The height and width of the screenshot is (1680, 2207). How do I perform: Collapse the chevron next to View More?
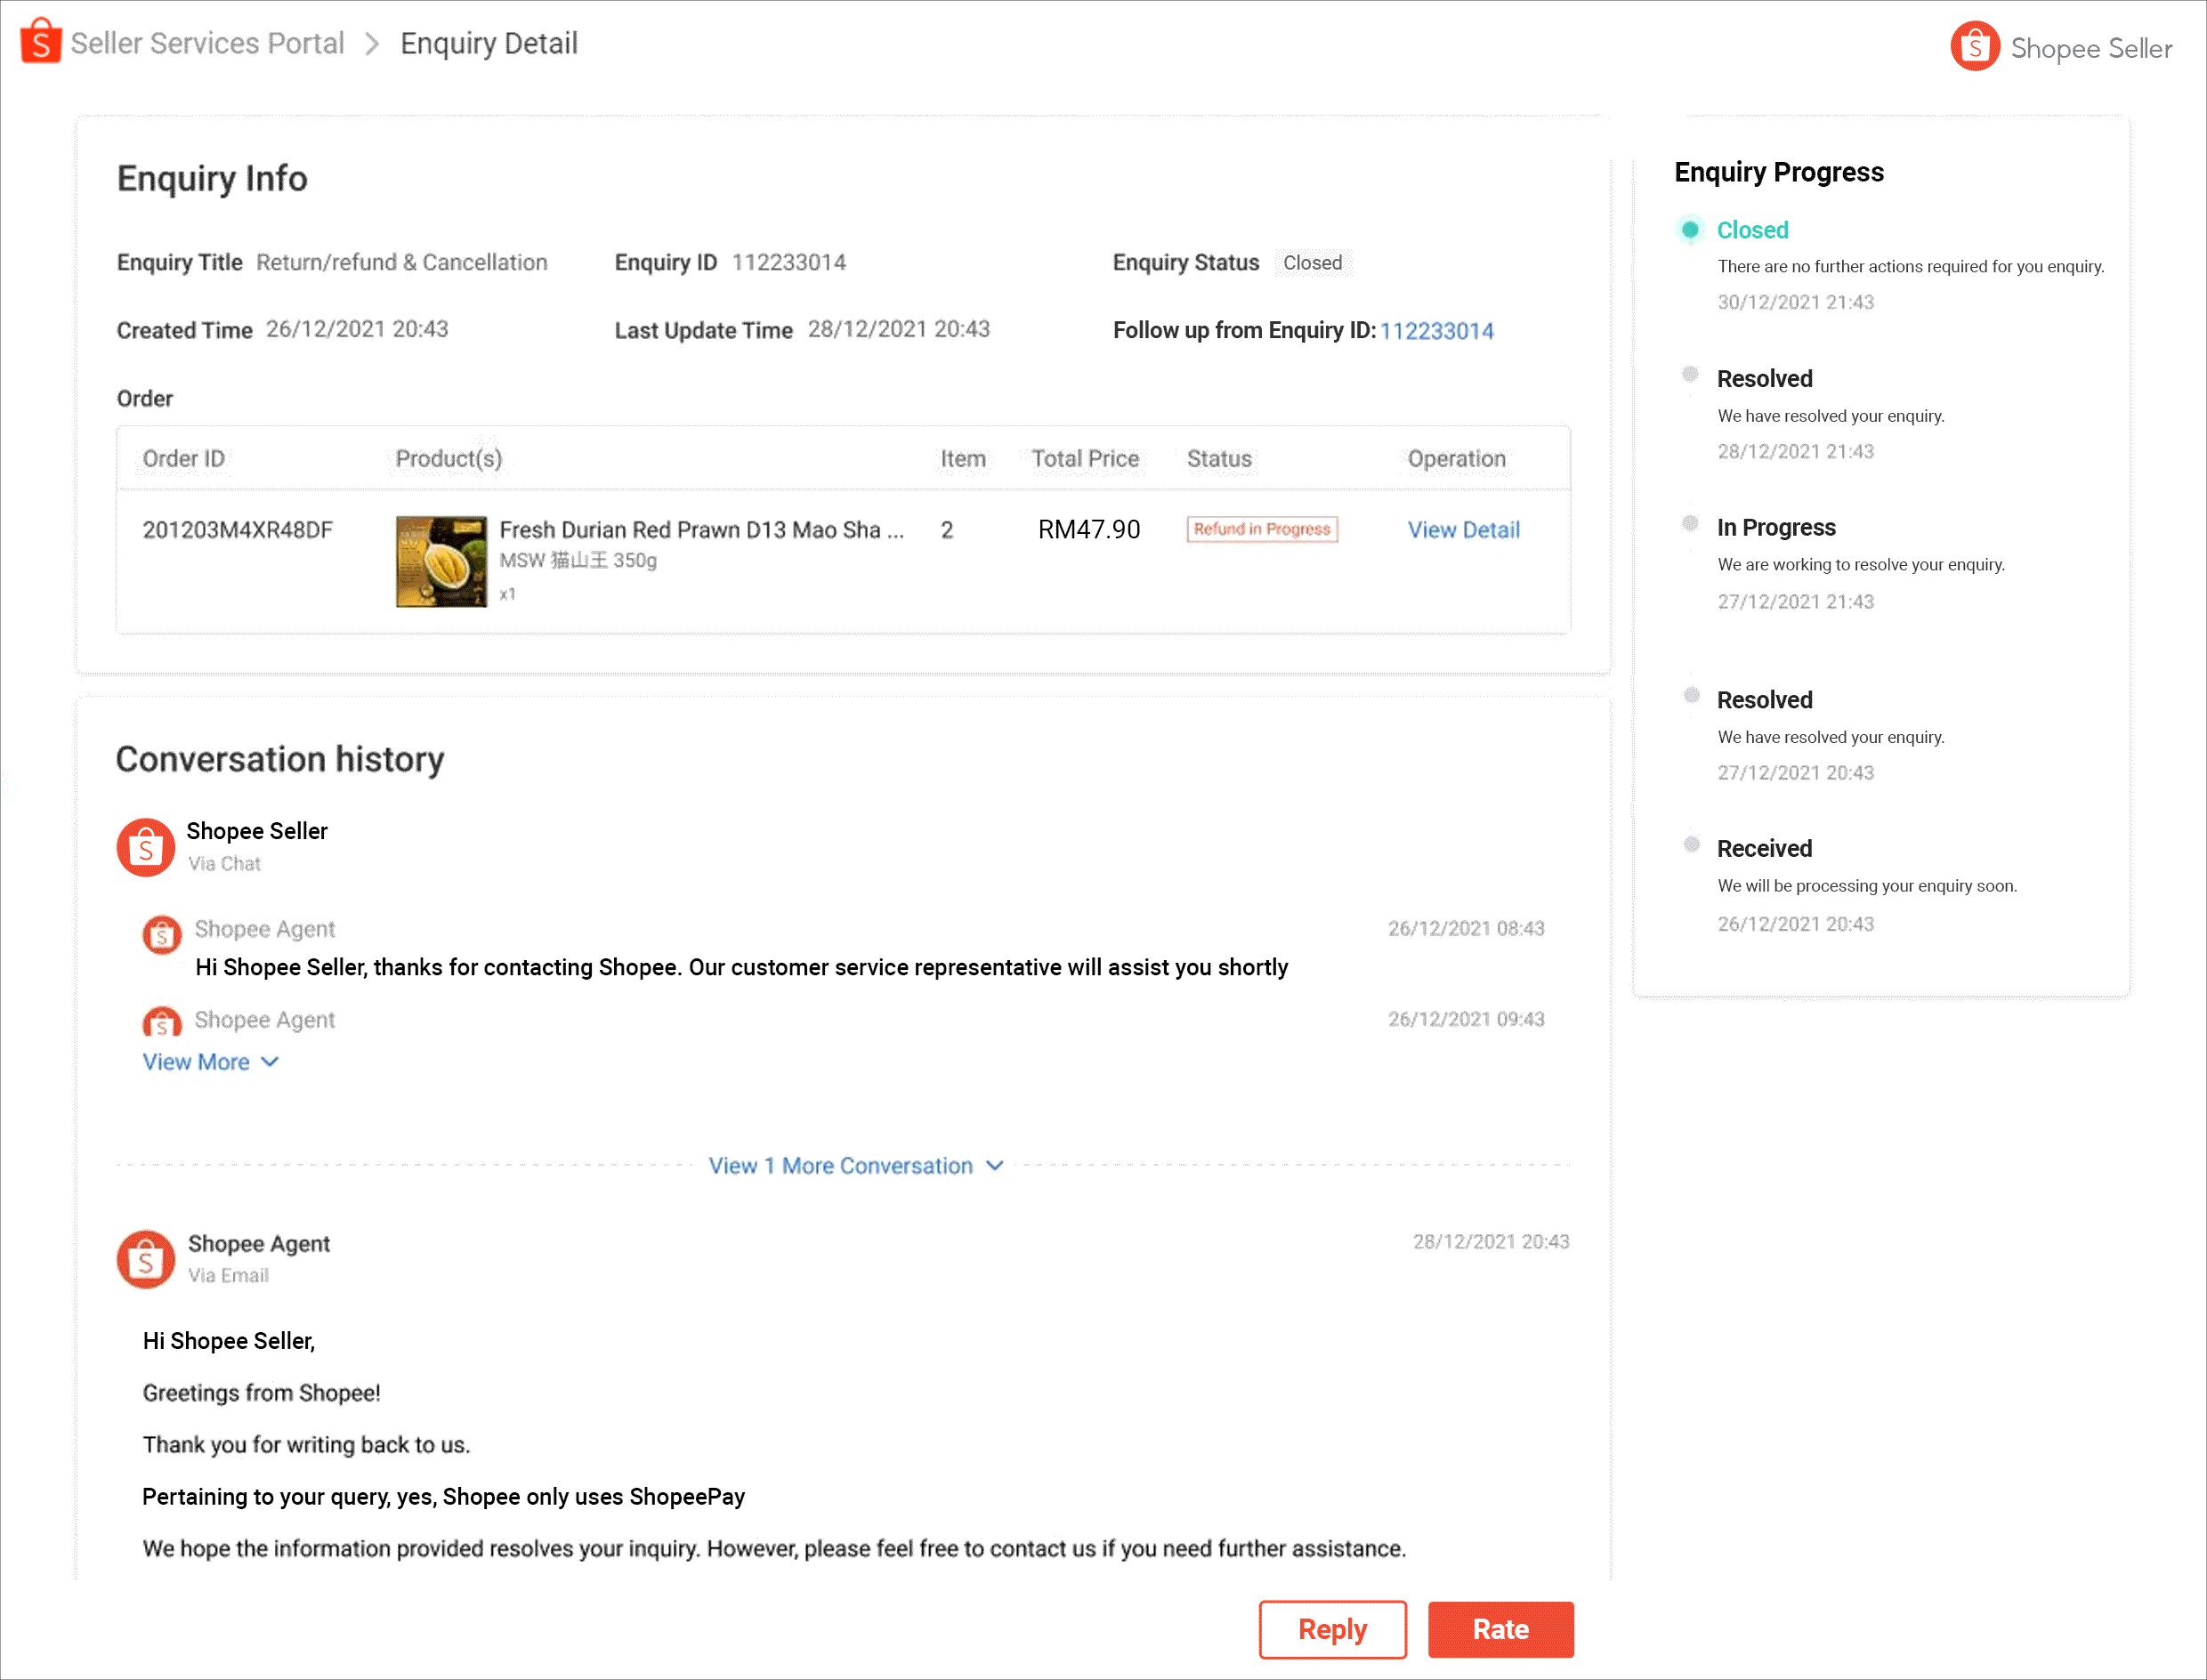point(269,1062)
